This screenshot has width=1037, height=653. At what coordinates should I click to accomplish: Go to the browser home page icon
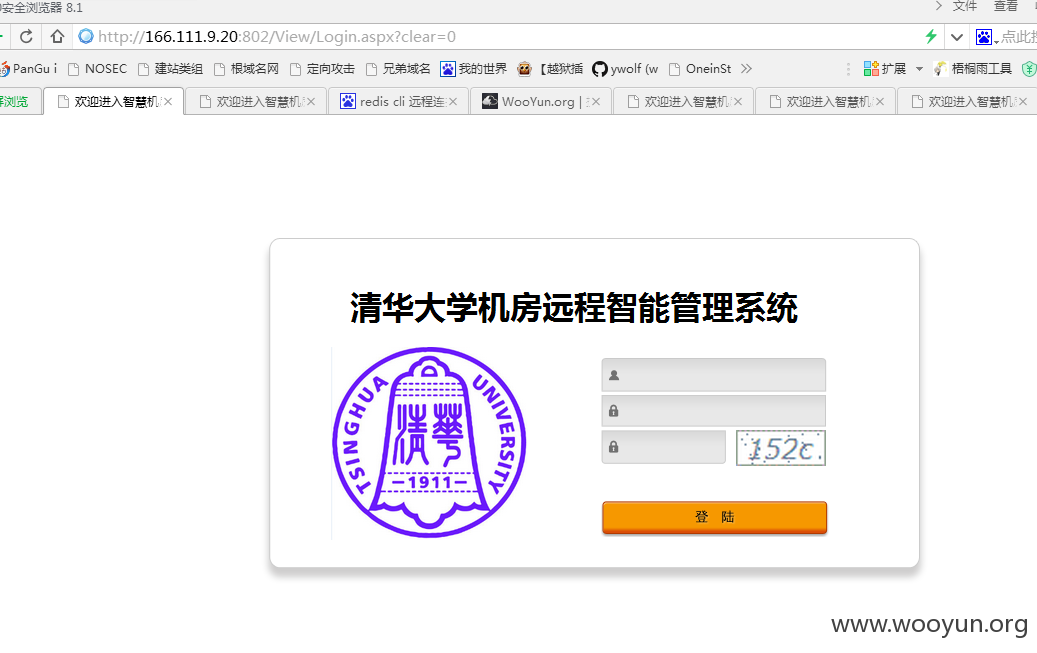point(58,36)
